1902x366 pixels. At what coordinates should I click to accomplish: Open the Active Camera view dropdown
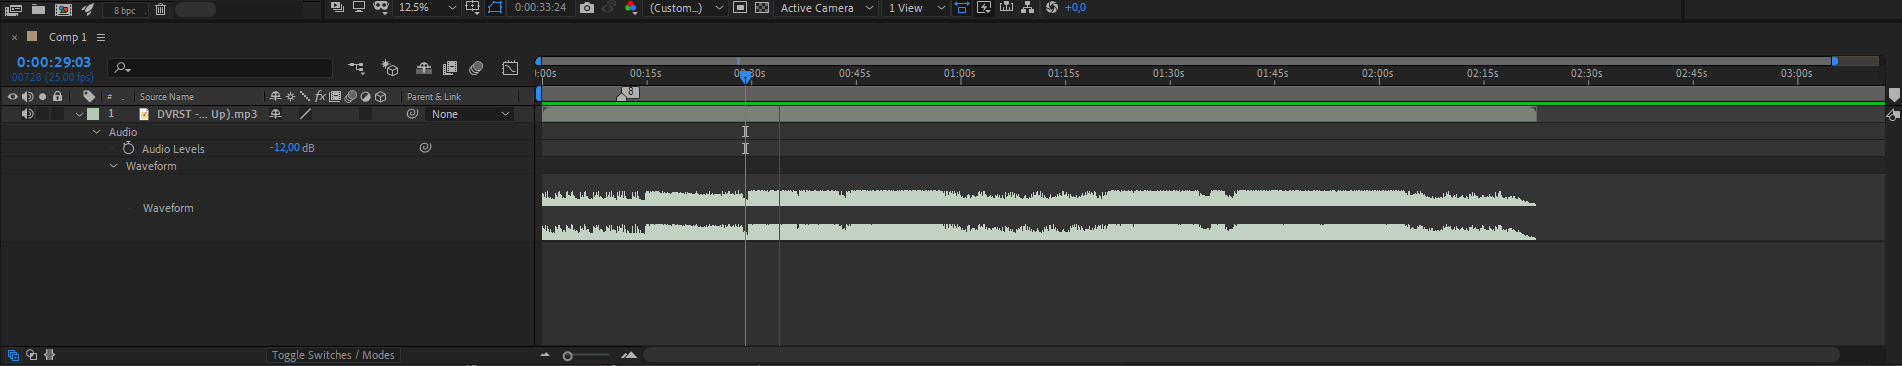click(827, 7)
